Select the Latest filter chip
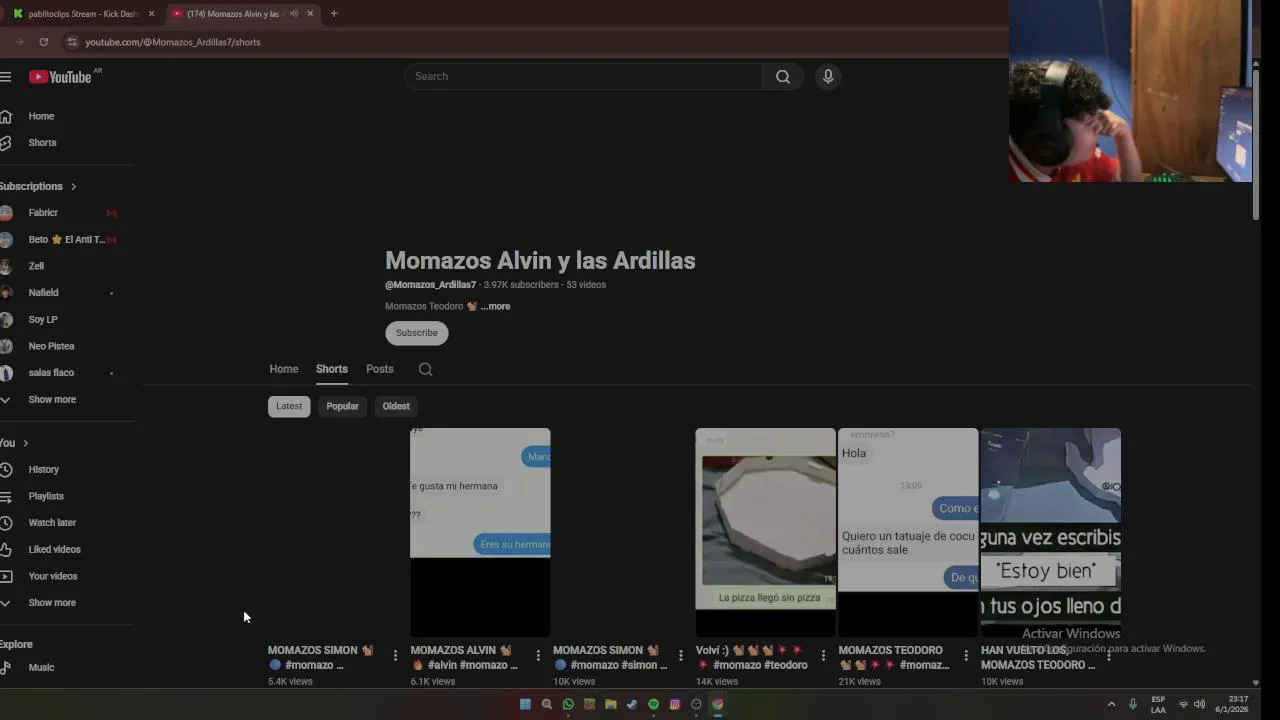 (x=289, y=406)
